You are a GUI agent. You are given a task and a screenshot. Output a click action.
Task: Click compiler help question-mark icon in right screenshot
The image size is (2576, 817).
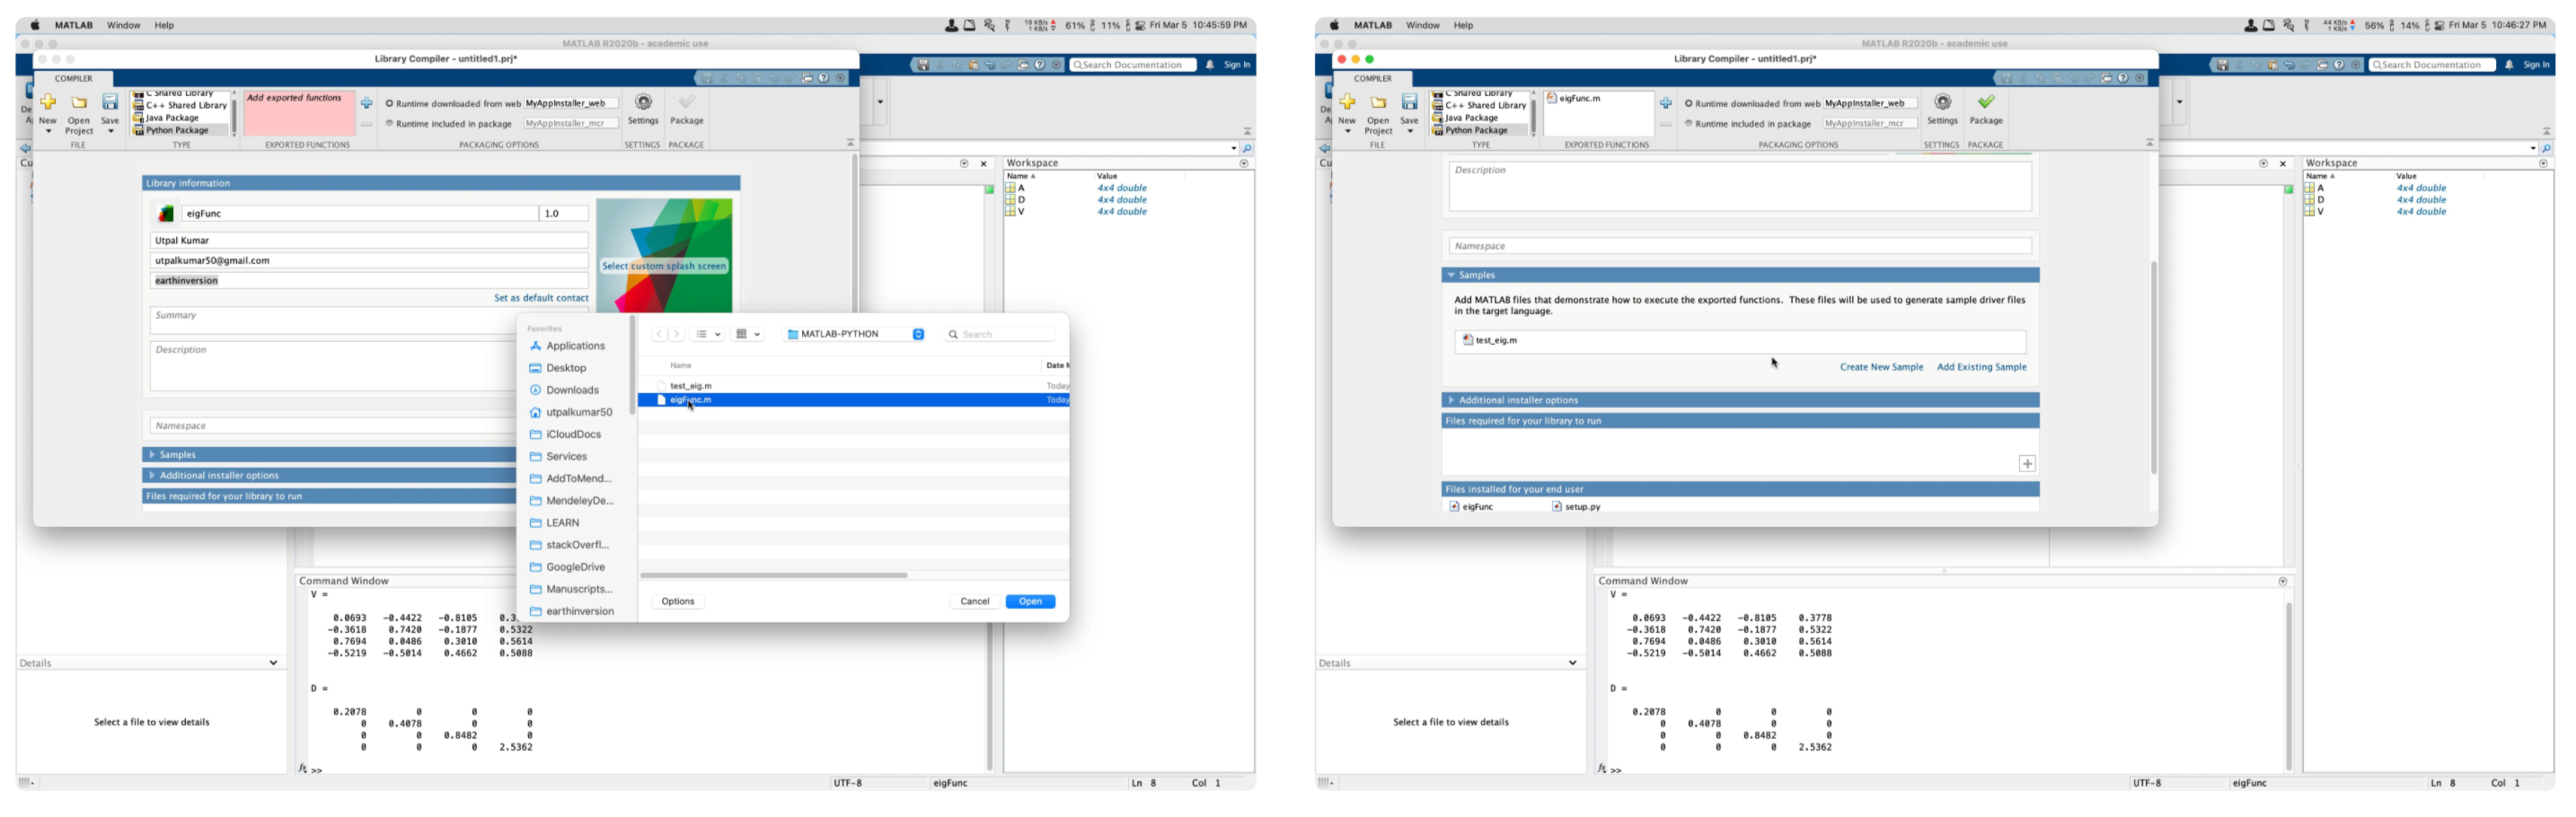coord(2124,78)
